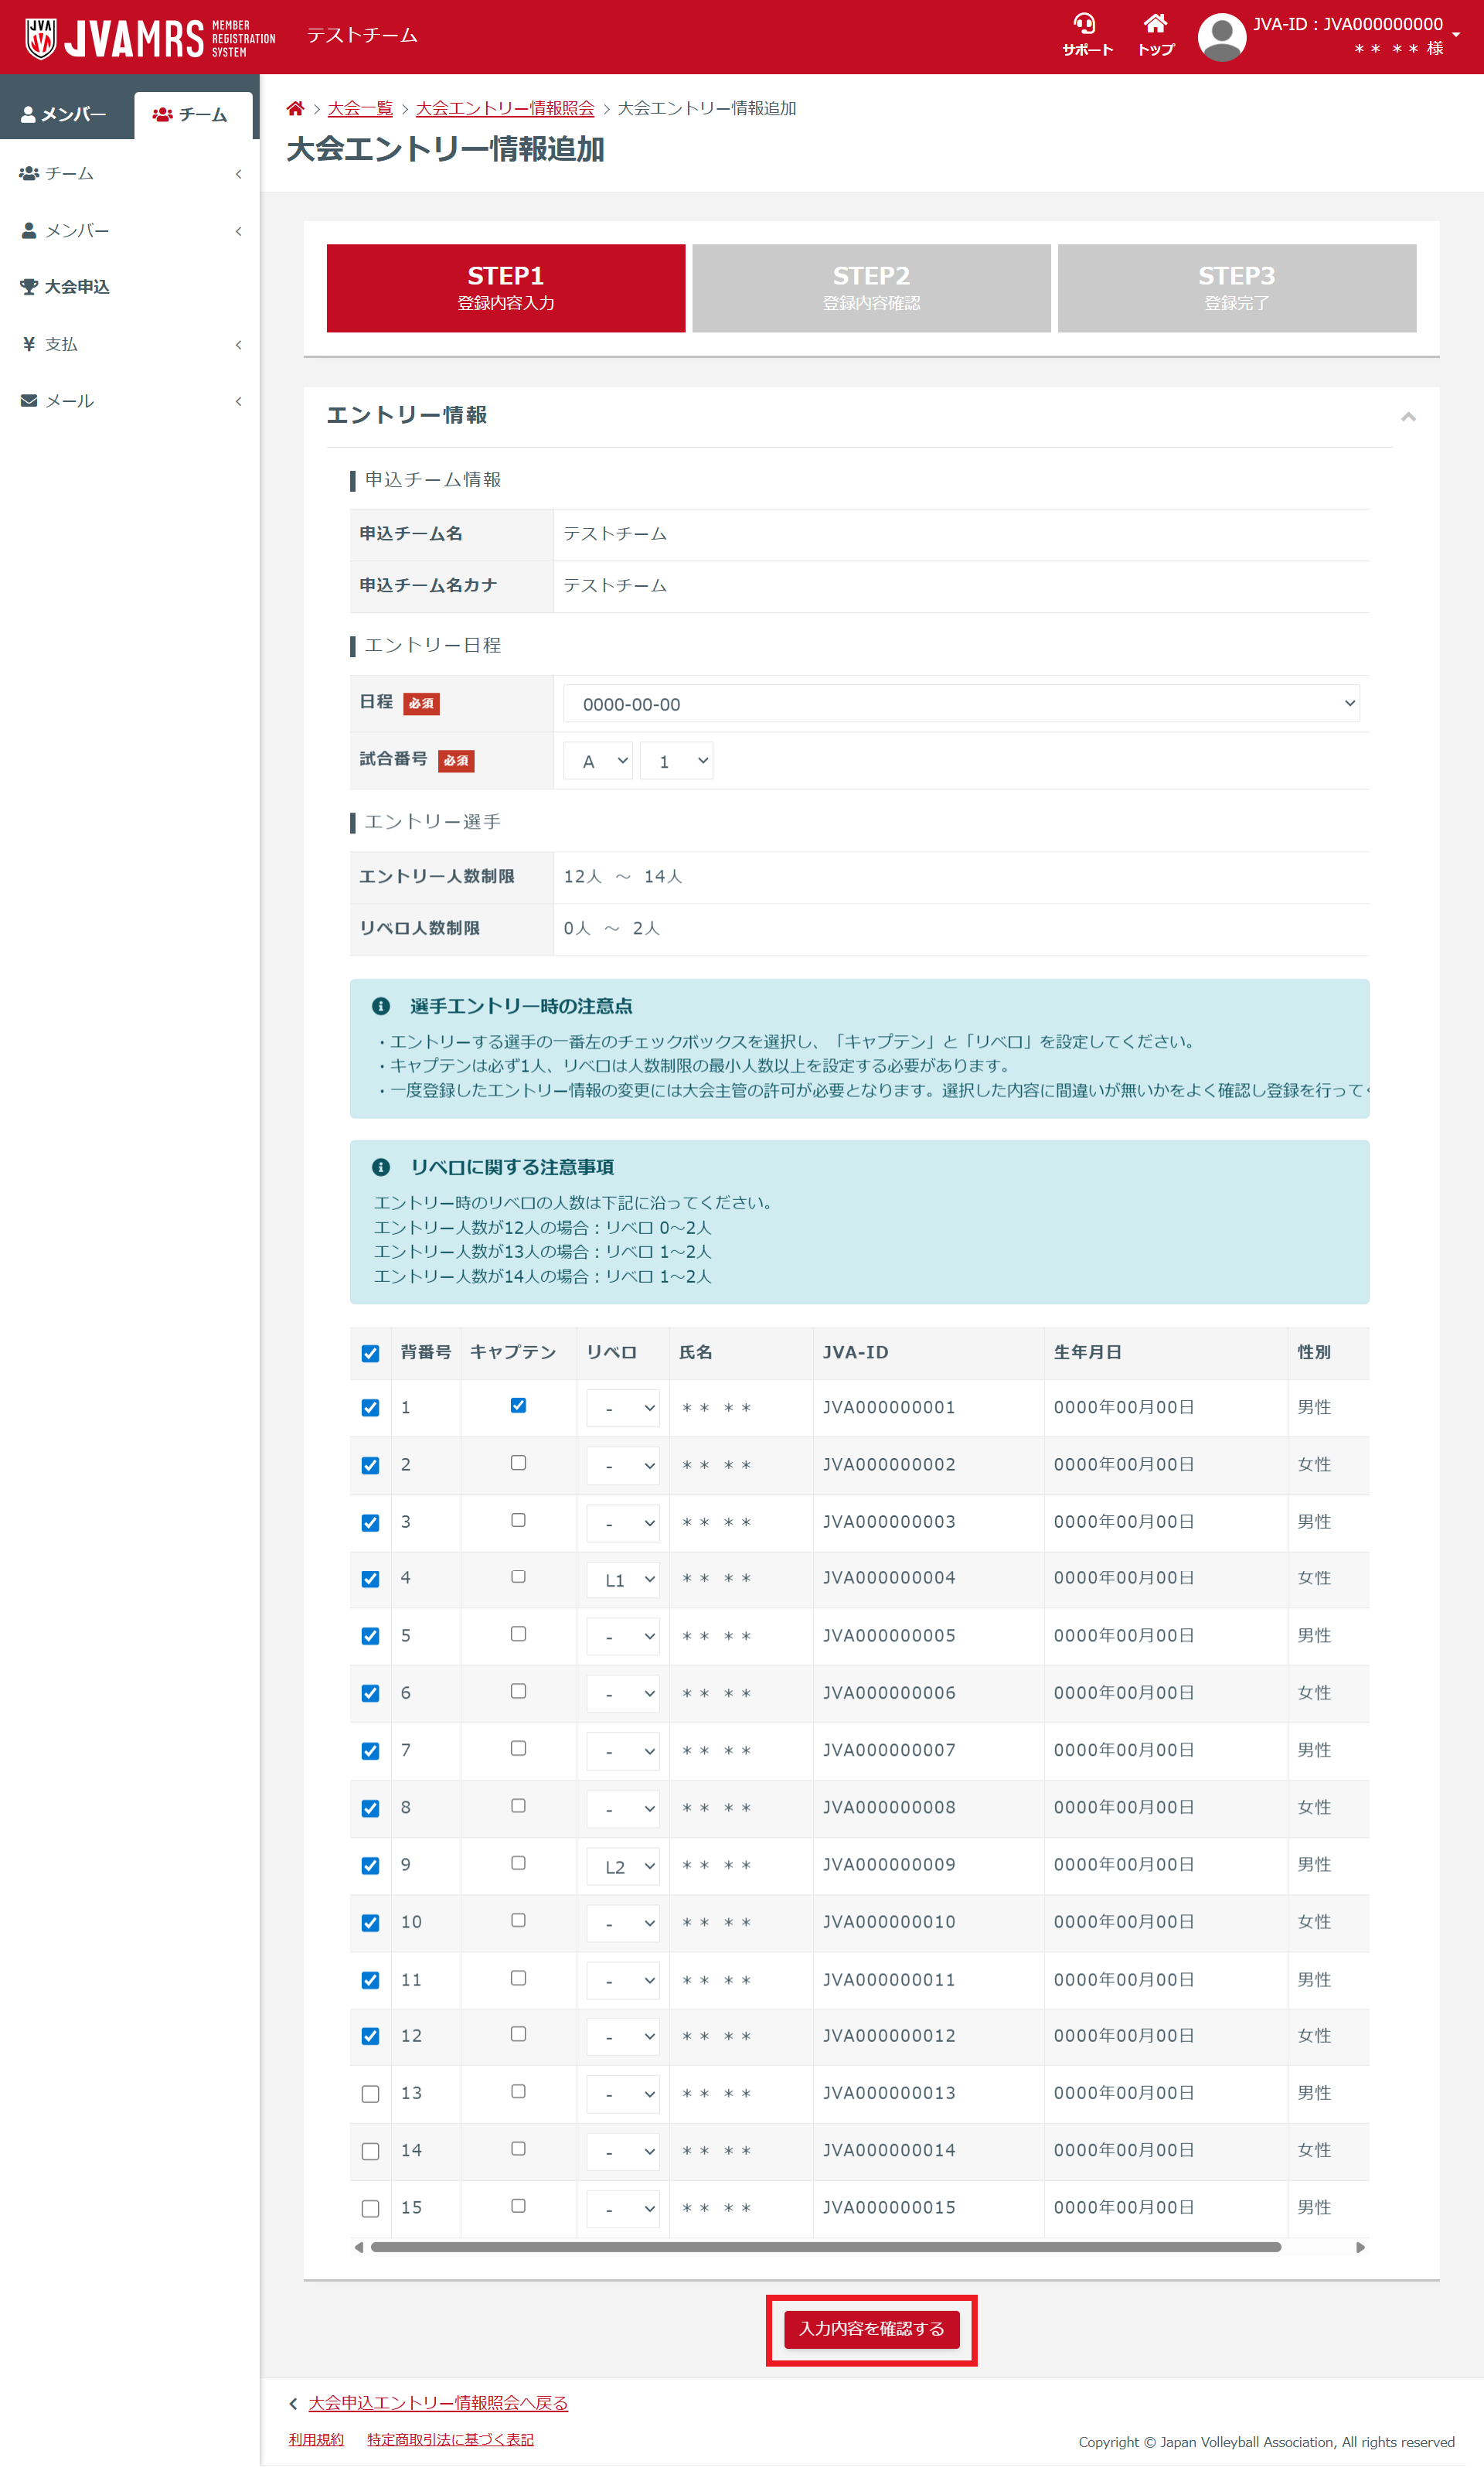The height and width of the screenshot is (2471, 1484).
Task: Go to Top via the home icon
Action: (x=1155, y=24)
